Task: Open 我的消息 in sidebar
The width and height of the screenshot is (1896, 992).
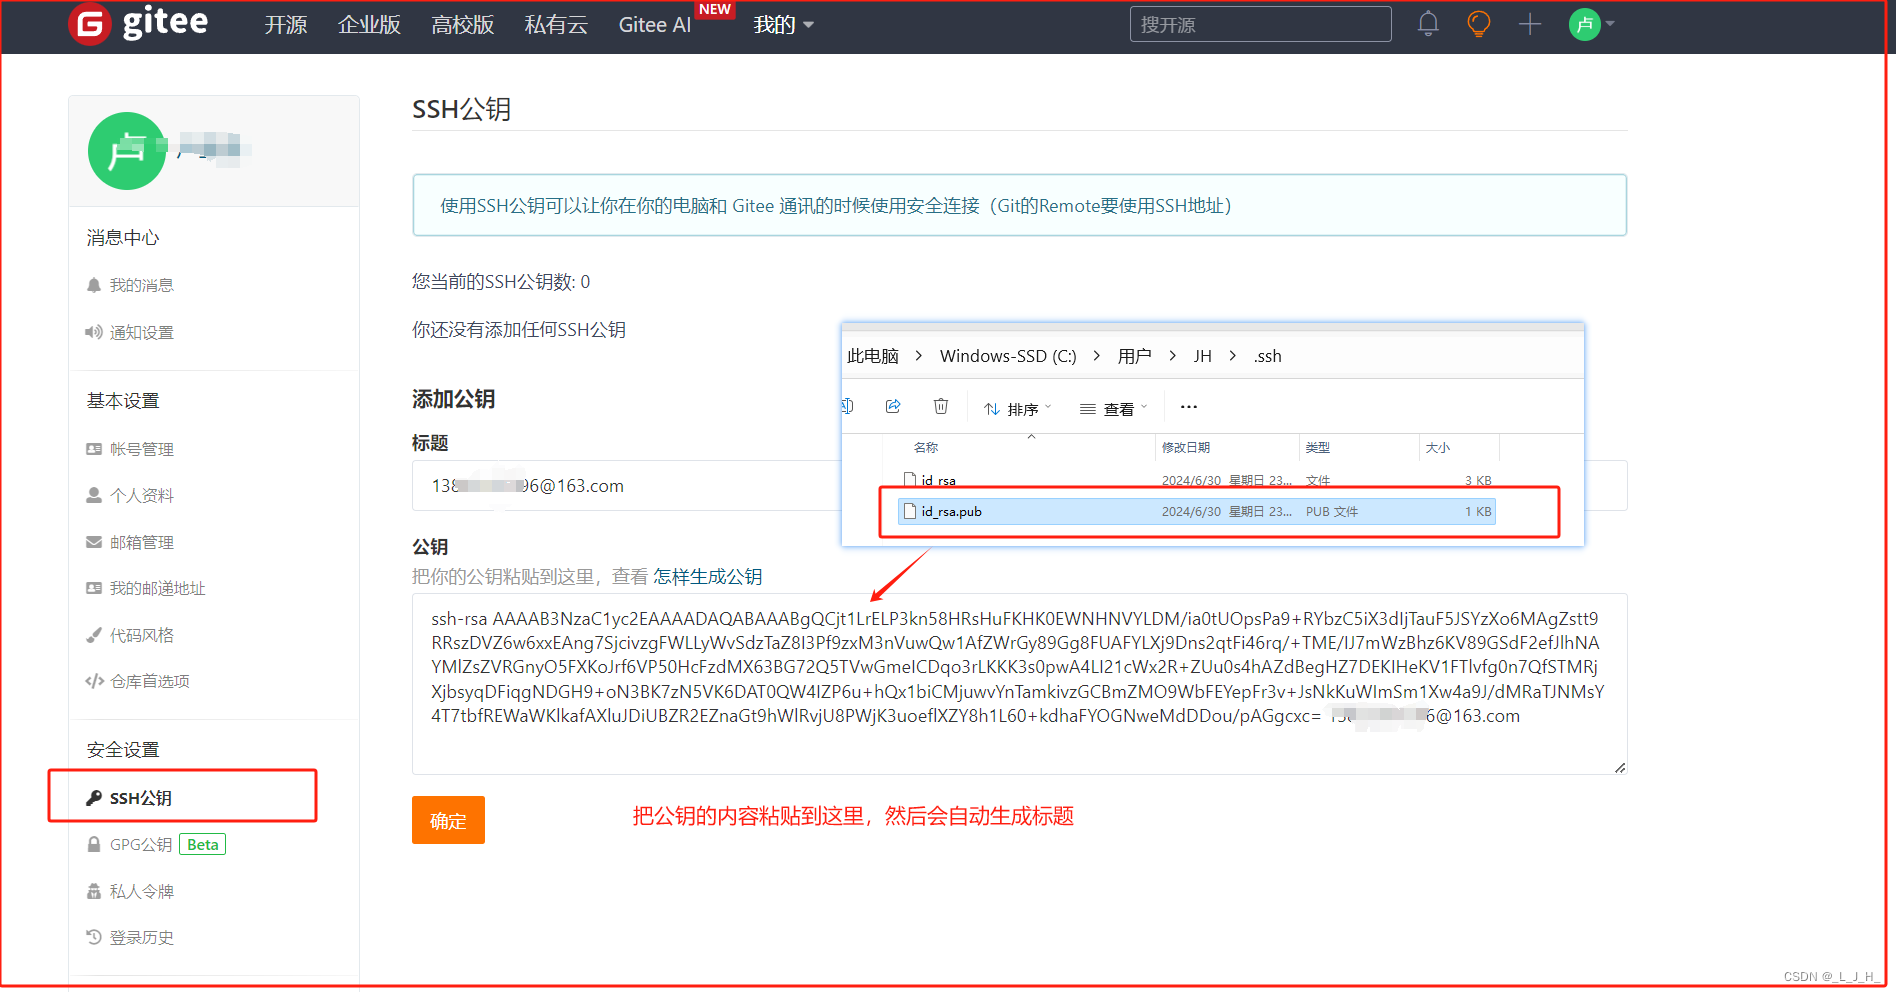Action: pos(141,285)
